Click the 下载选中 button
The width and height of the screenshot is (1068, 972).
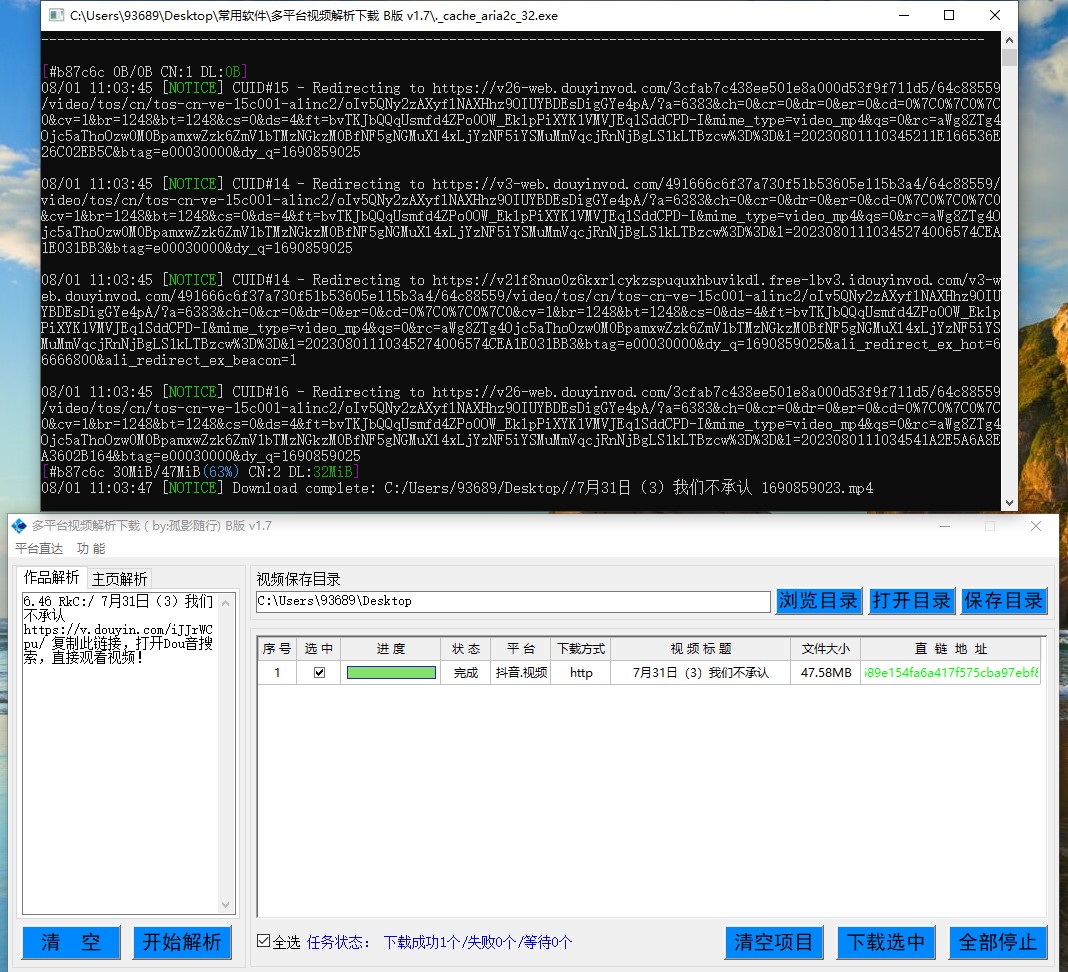(885, 942)
